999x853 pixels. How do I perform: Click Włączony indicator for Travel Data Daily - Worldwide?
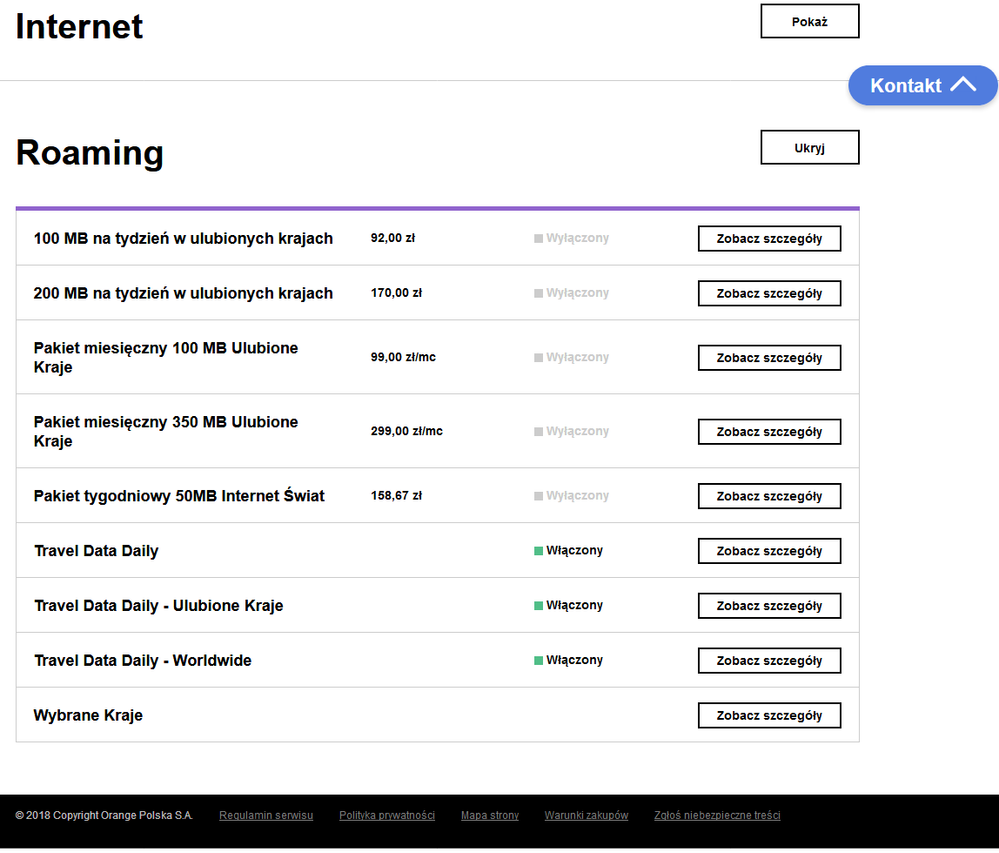tap(568, 661)
